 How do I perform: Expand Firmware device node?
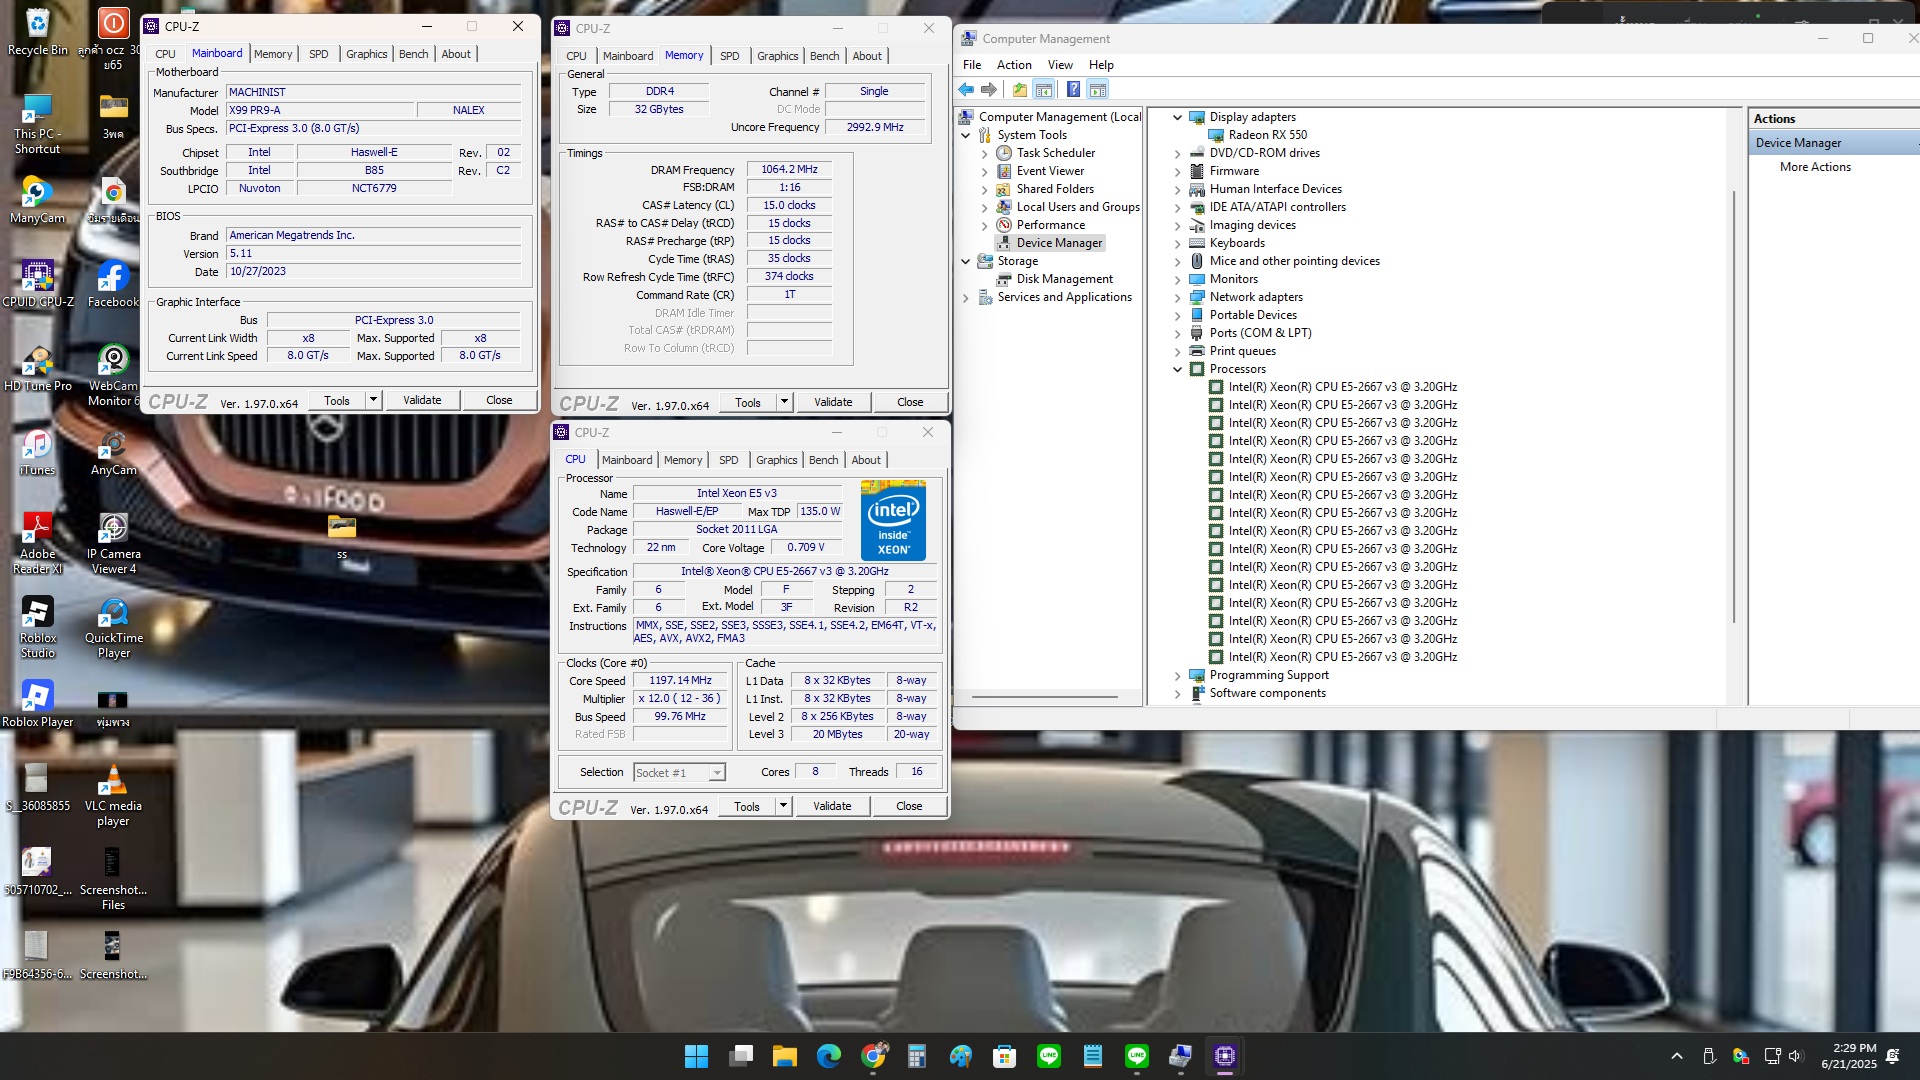coord(1177,171)
